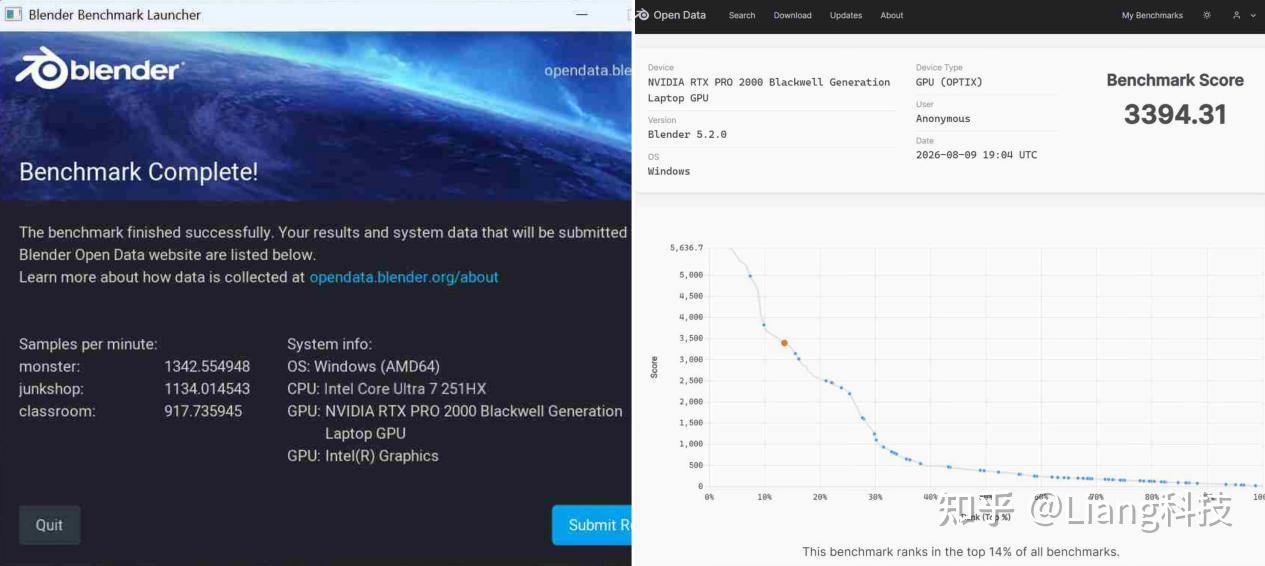Select the junkshop score 1134.014543
1265x566 pixels.
(x=207, y=389)
